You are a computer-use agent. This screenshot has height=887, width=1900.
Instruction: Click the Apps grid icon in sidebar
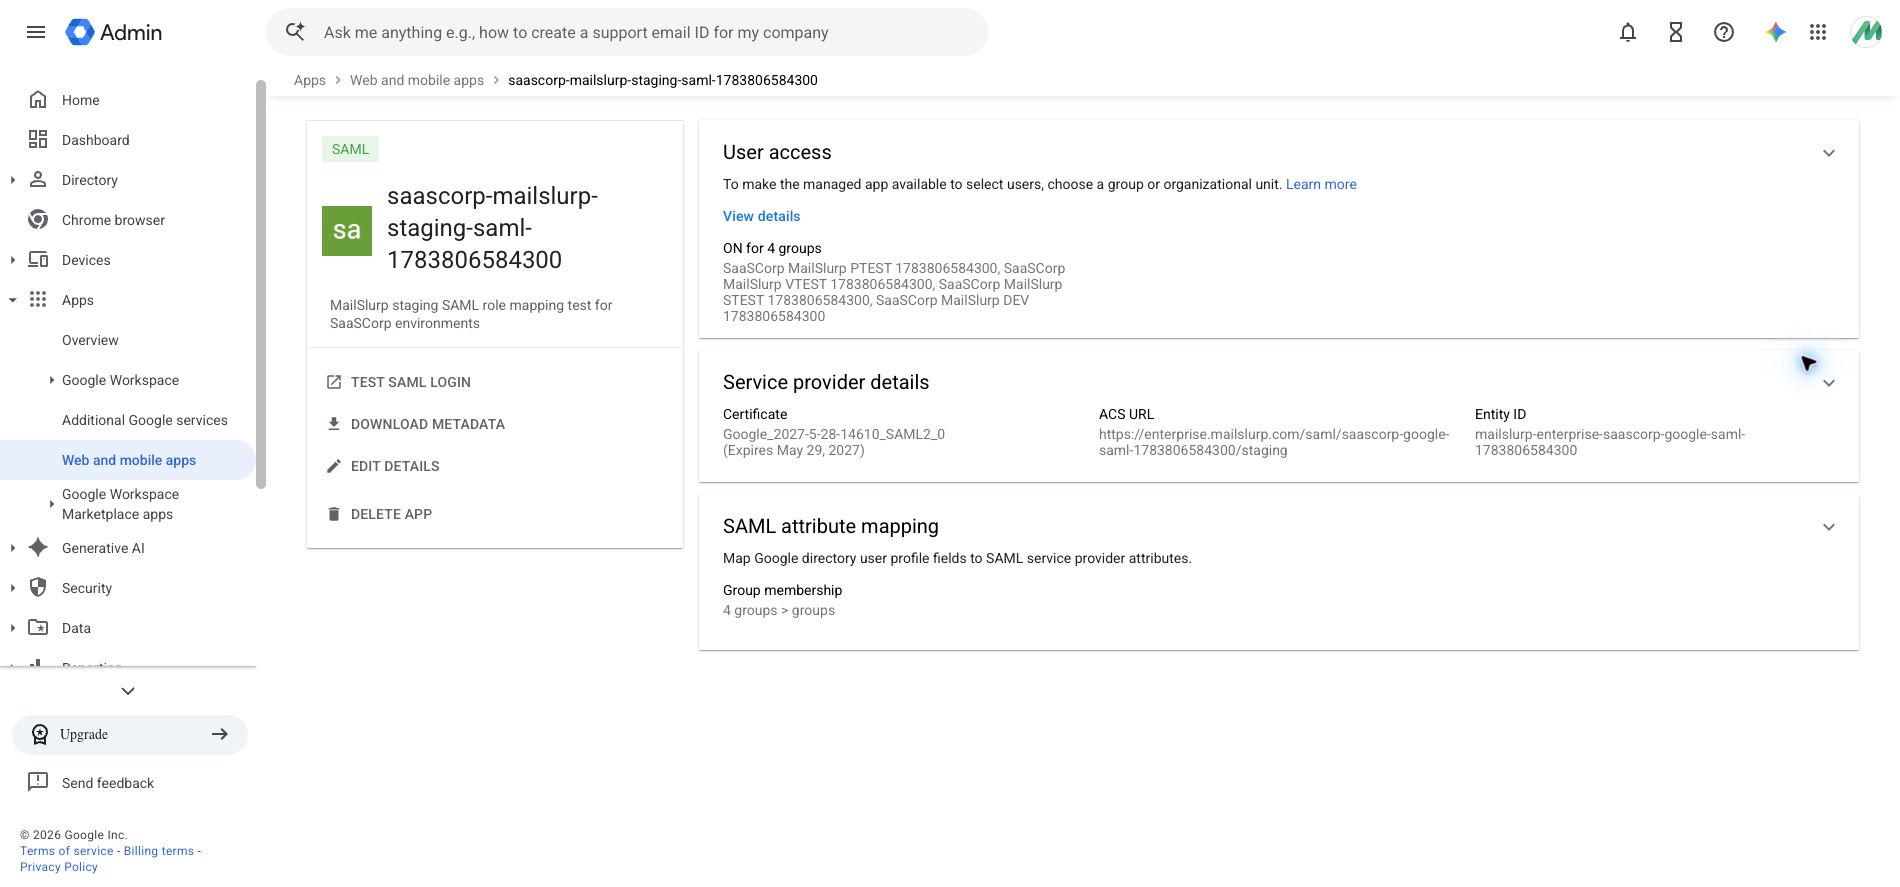38,300
